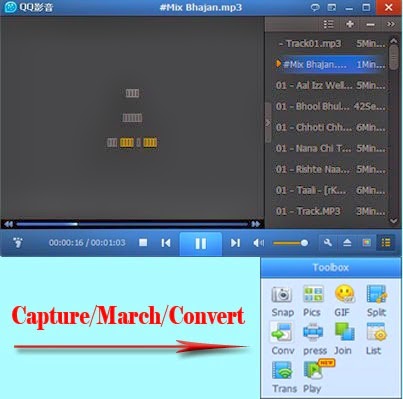This screenshot has width=403, height=399.
Task: Adjust the volume slider
Action: click(290, 243)
